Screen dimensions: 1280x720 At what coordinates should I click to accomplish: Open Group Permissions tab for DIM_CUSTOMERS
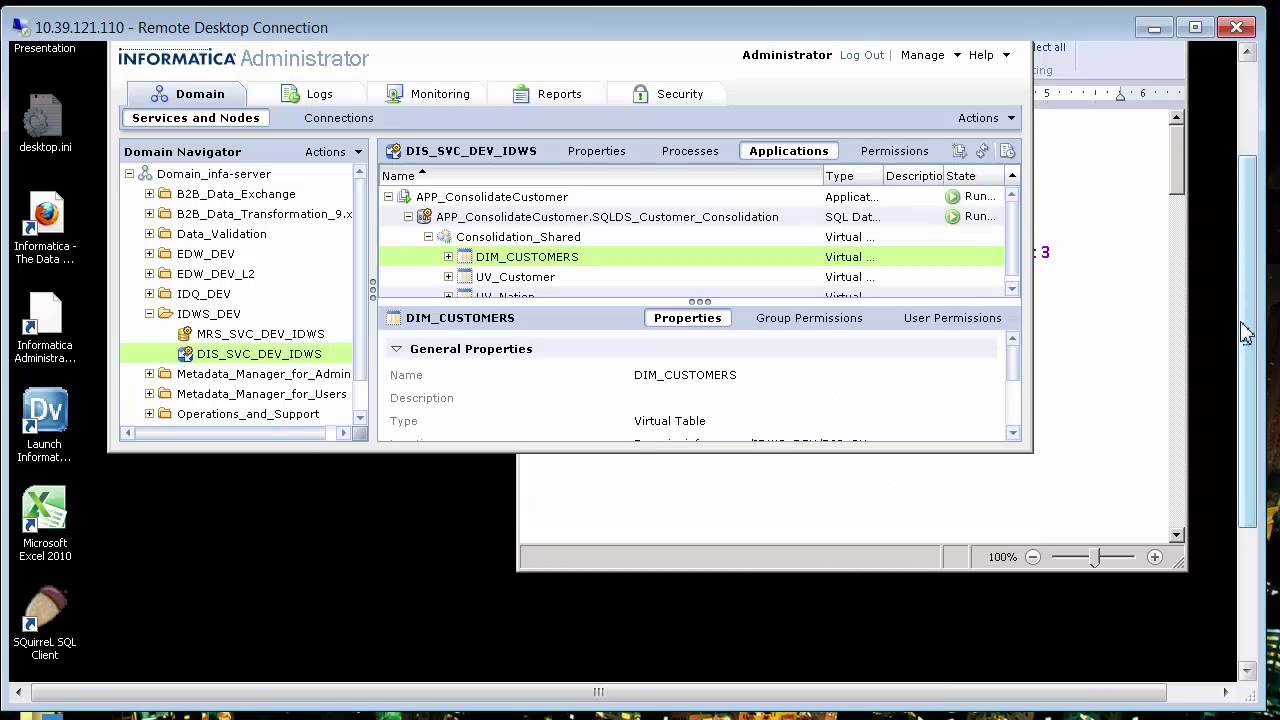(809, 318)
